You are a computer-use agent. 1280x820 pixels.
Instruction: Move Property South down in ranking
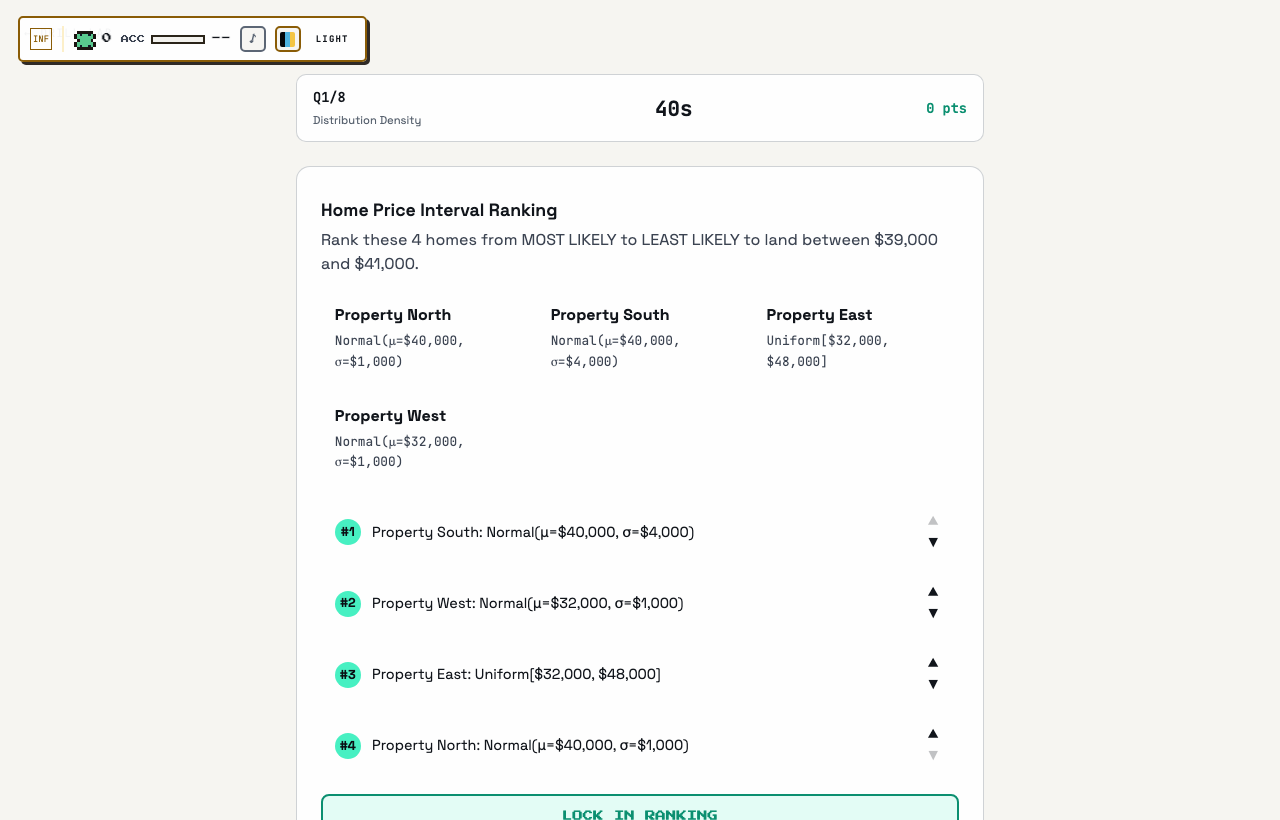point(933,542)
